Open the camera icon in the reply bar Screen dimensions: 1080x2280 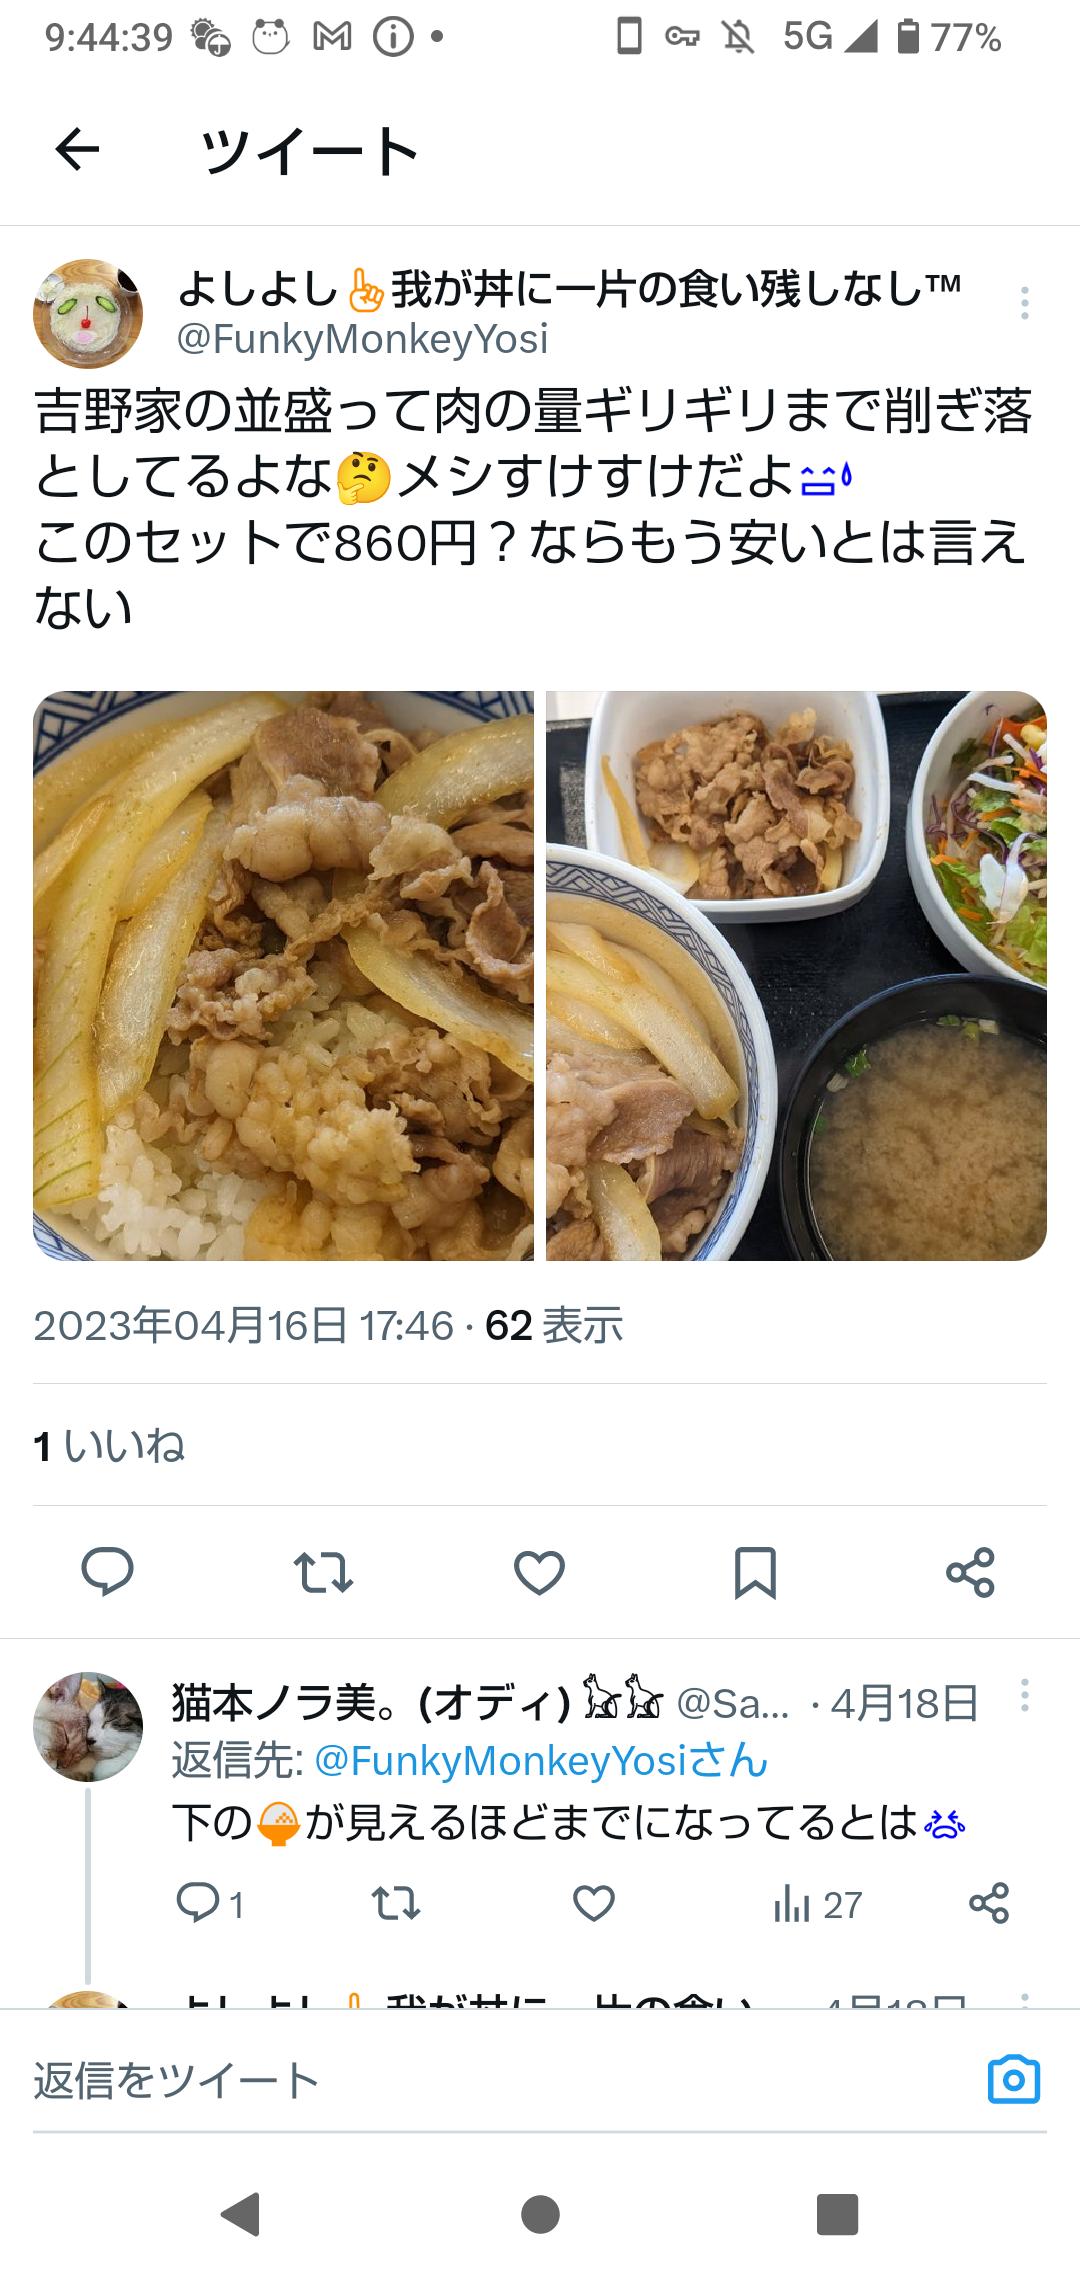[x=1014, y=2080]
